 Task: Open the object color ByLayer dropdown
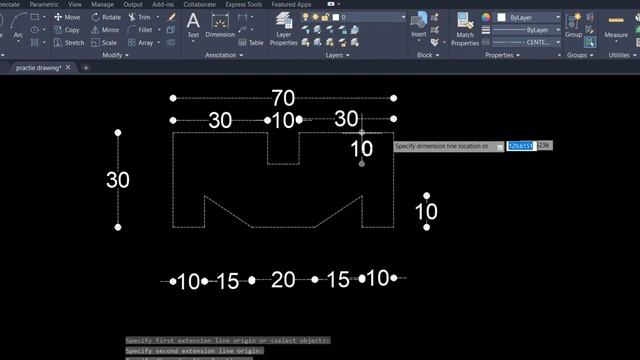[x=558, y=18]
